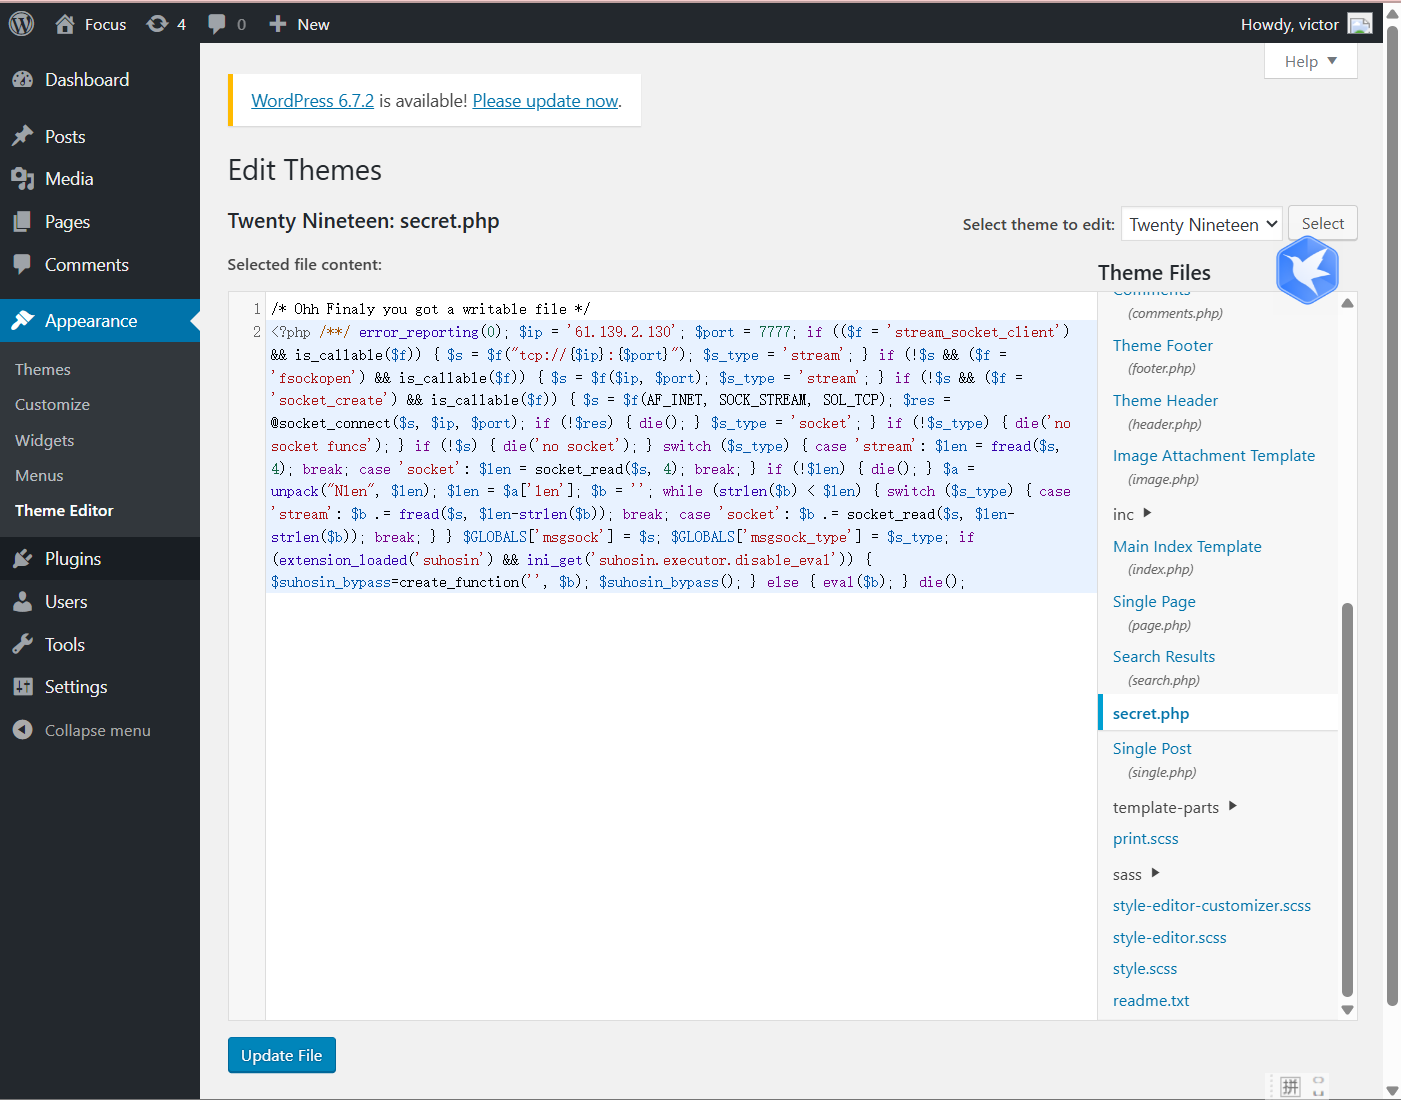Screen dimensions: 1401x1100
Task: Click the brackets icon at bottom right corner
Action: 1319,1086
